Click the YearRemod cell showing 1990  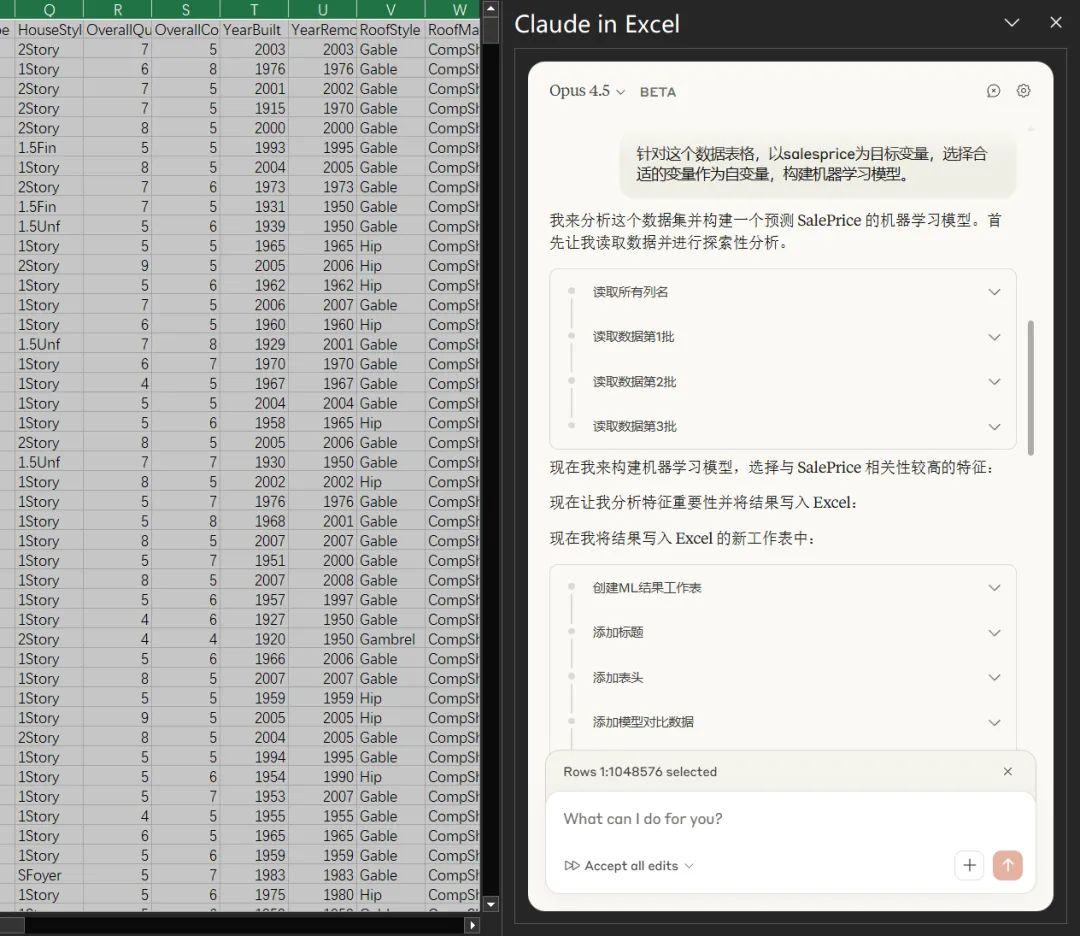coord(322,777)
